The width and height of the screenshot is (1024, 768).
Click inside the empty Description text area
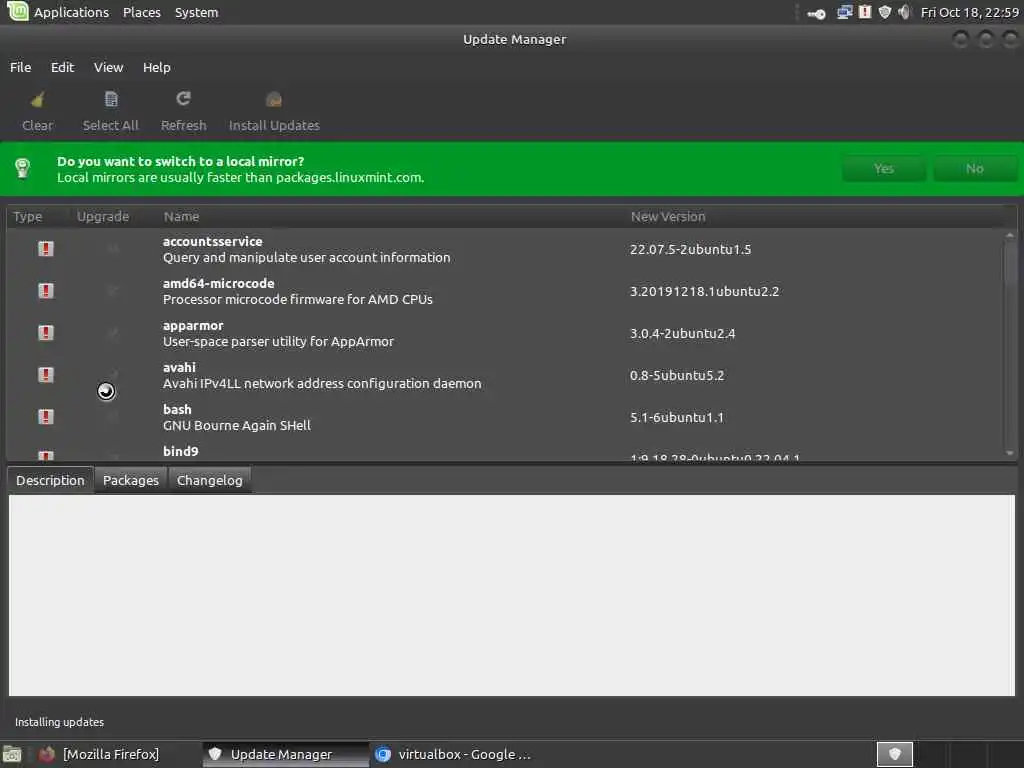(x=512, y=595)
